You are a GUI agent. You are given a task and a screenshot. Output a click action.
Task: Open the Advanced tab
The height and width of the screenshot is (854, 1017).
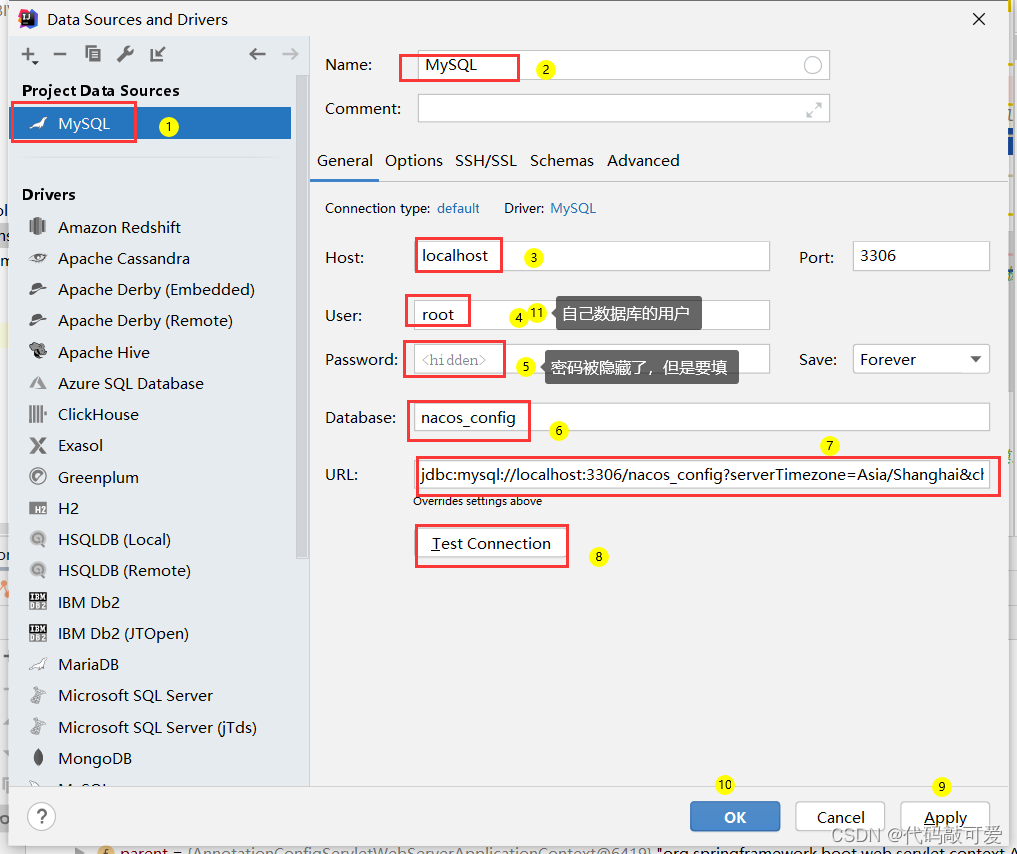643,161
